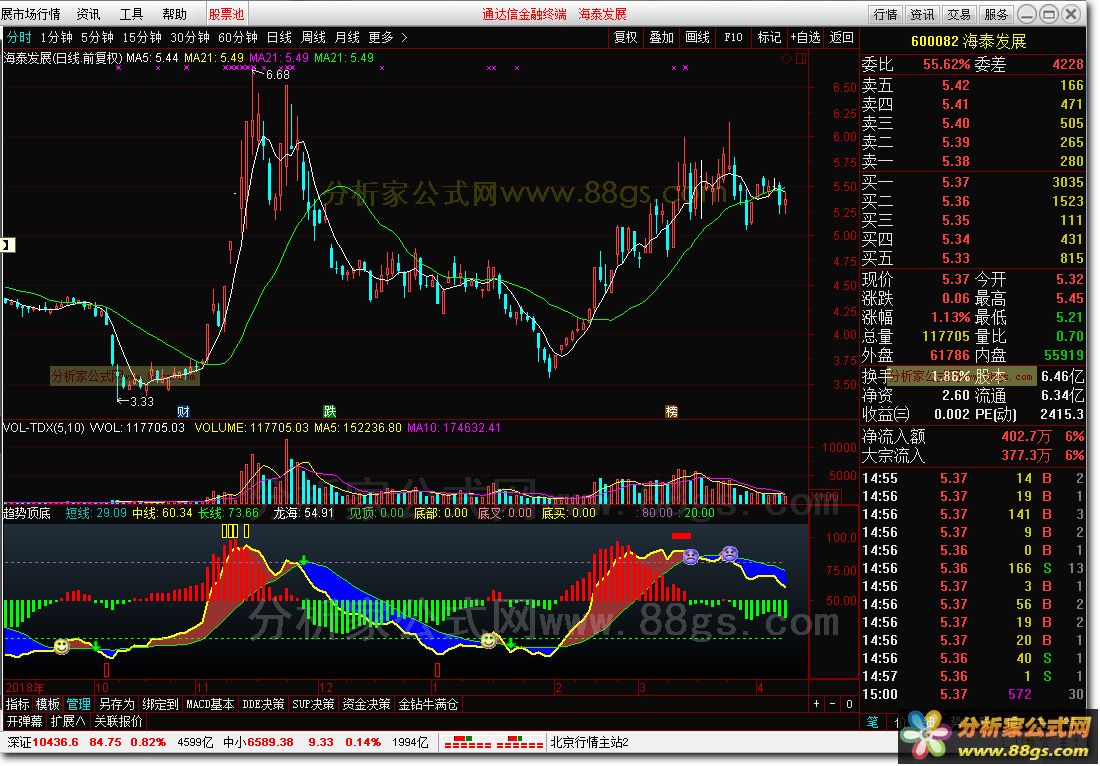Switch to the 30分钟 period
Viewport: 1100px width, 766px height.
click(189, 37)
